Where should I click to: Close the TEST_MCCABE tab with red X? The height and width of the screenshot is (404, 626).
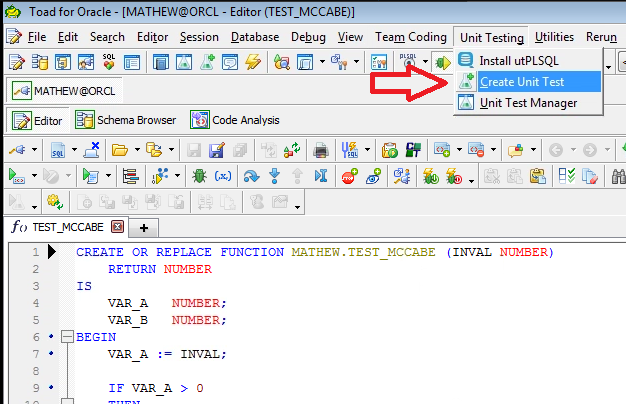pyautogui.click(x=117, y=227)
